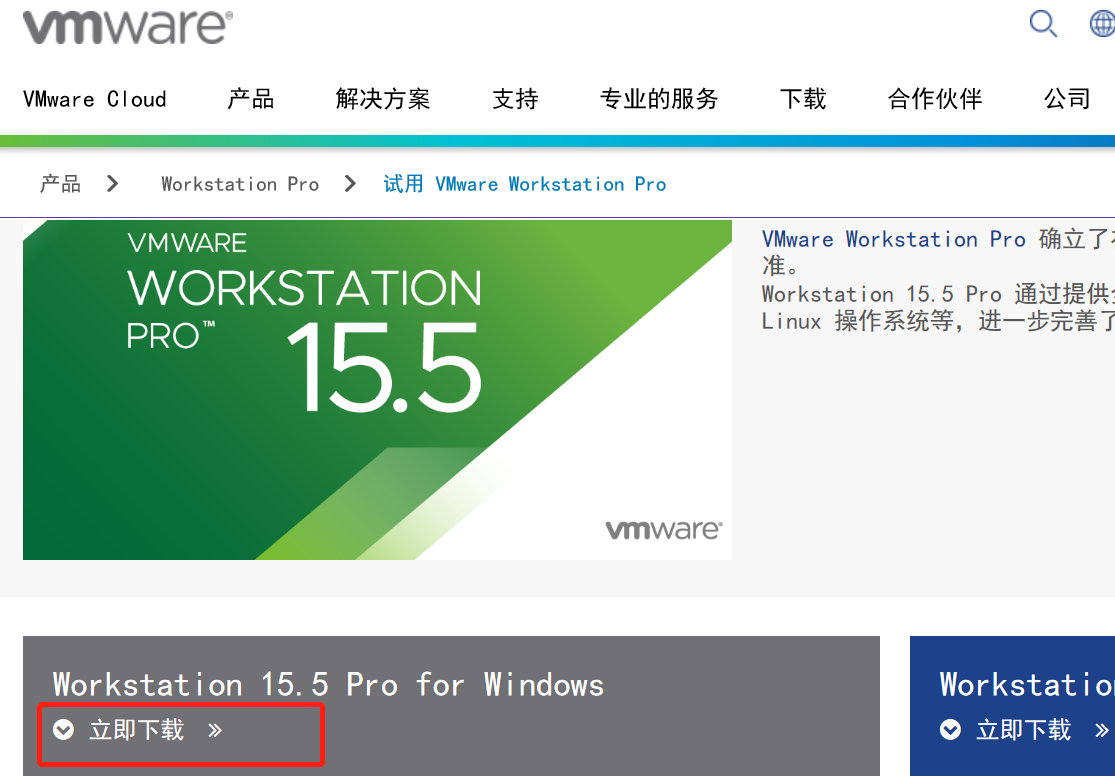Select the 解决方案 navigation item
This screenshot has width=1115, height=780.
(x=383, y=99)
